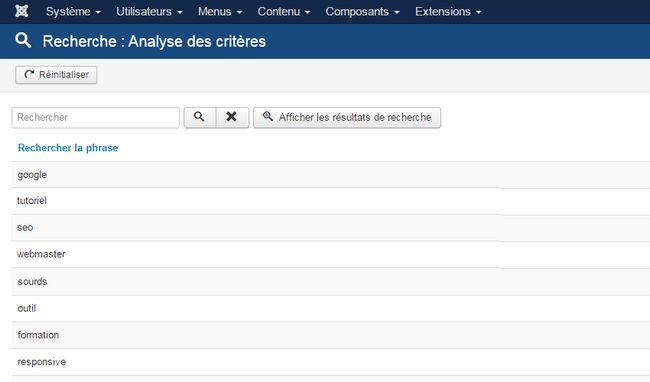
Task: Expand the Menus dropdown
Action: click(220, 12)
